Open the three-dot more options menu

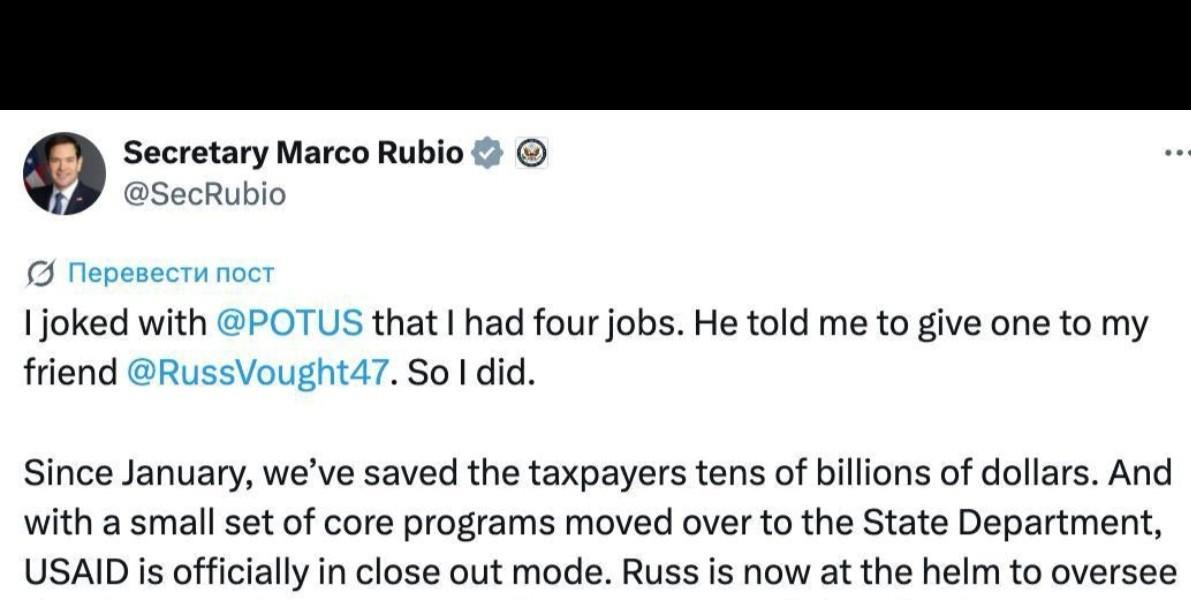click(1177, 154)
